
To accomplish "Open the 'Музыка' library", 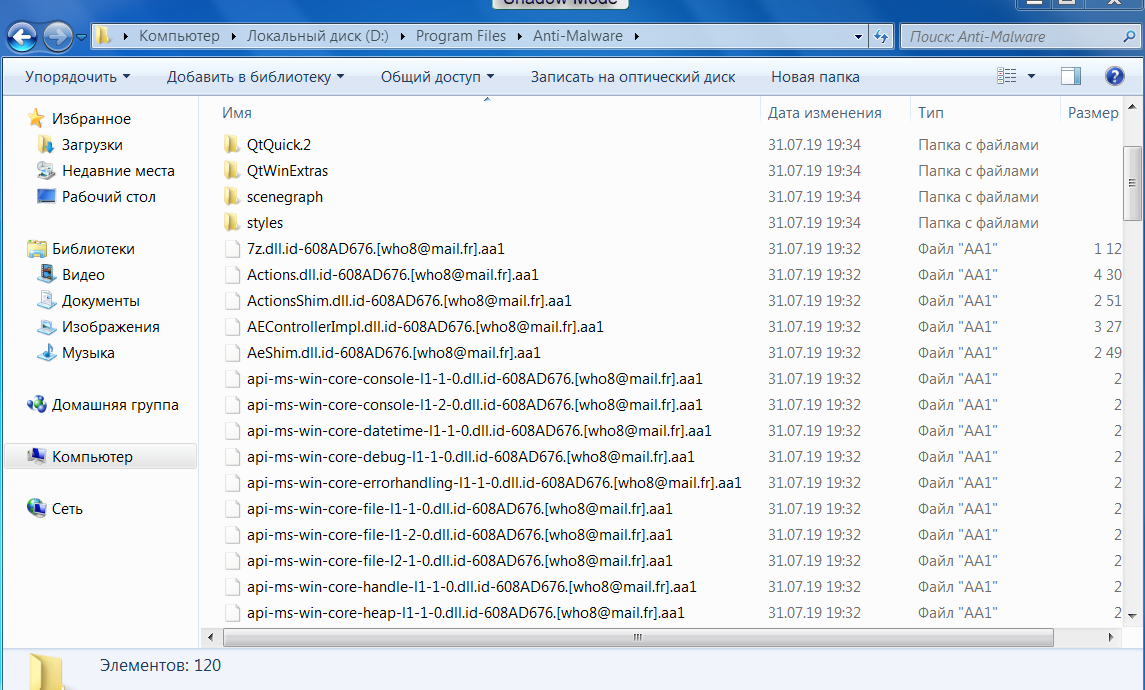I will coord(88,353).
